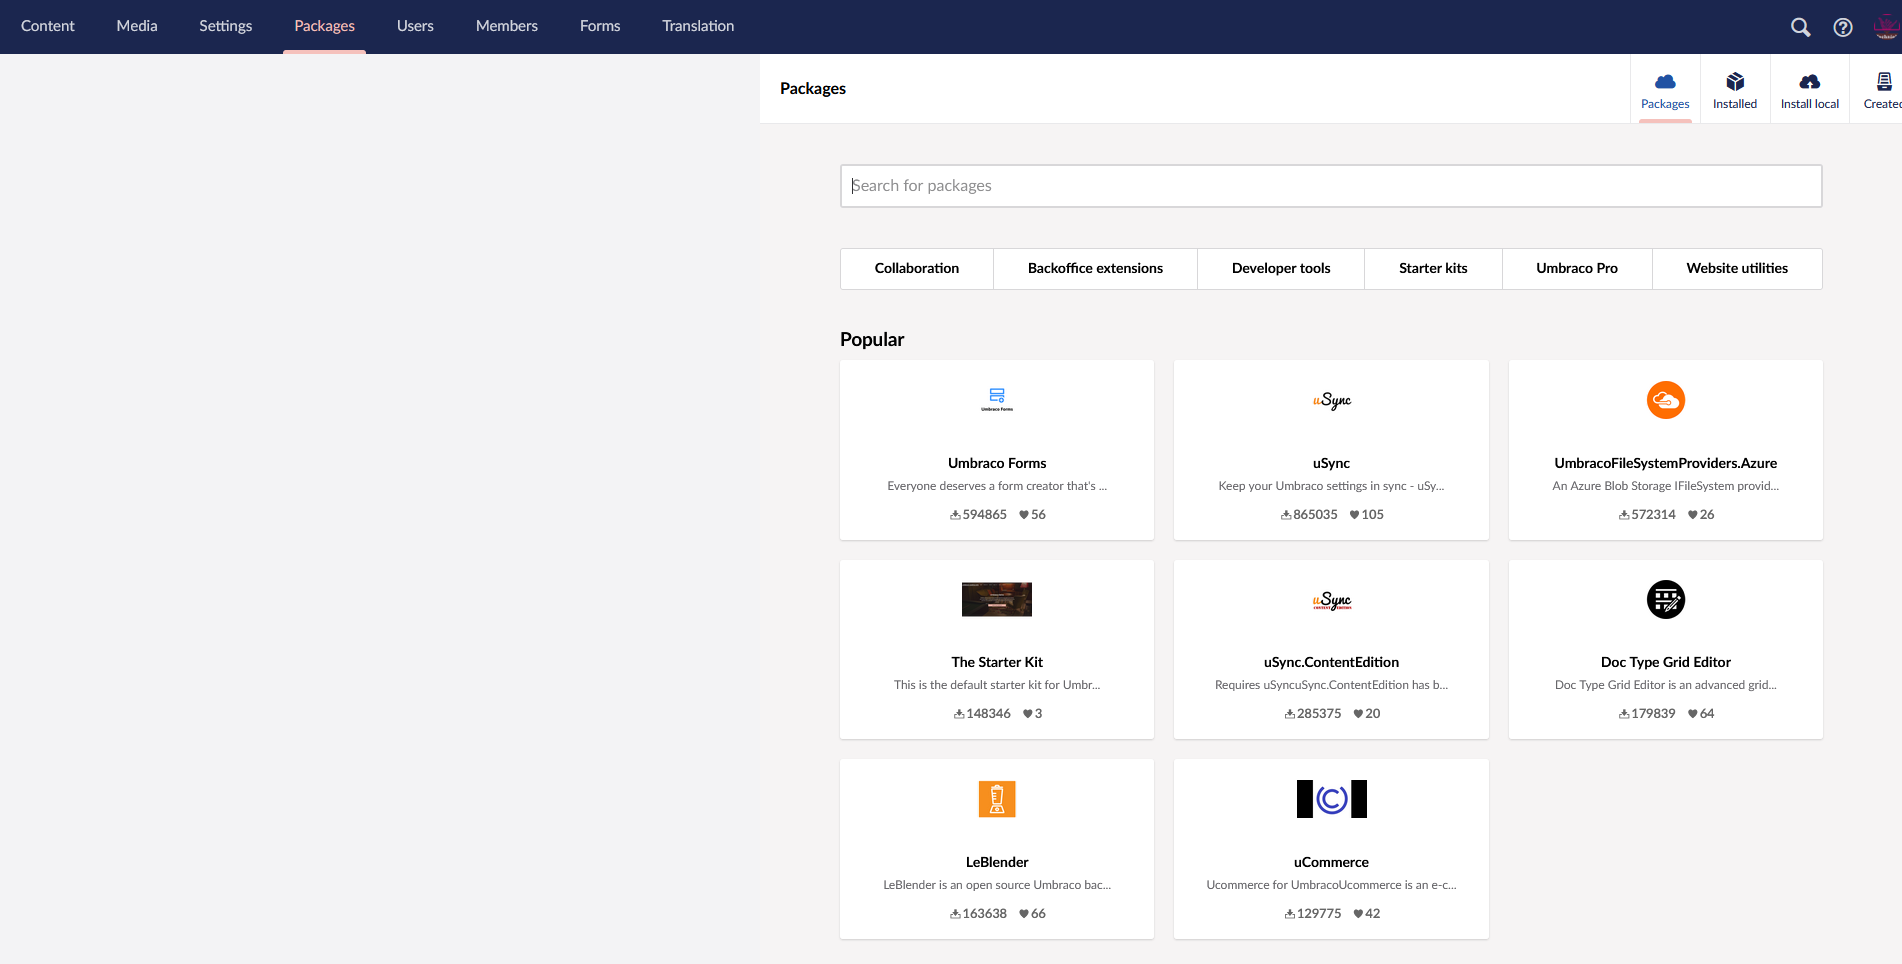This screenshot has height=964, width=1902.
Task: Click the LeBlender blender icon
Action: [x=996, y=798]
